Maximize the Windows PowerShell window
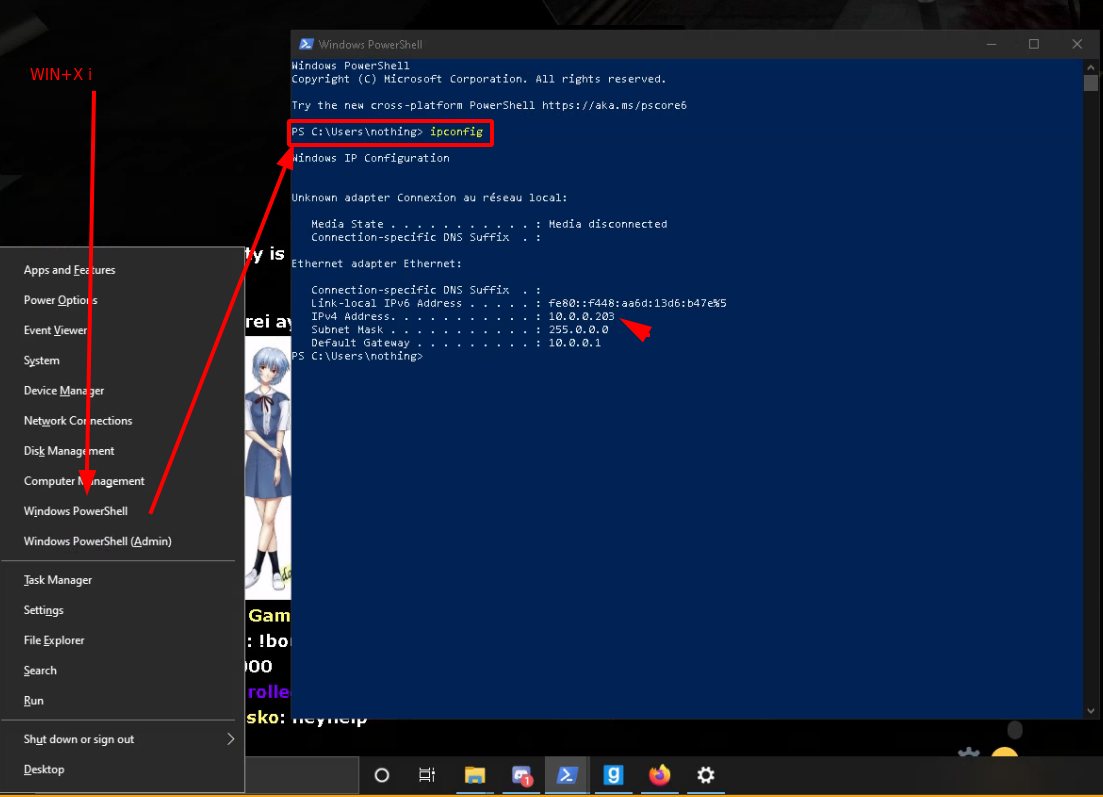 click(1034, 44)
